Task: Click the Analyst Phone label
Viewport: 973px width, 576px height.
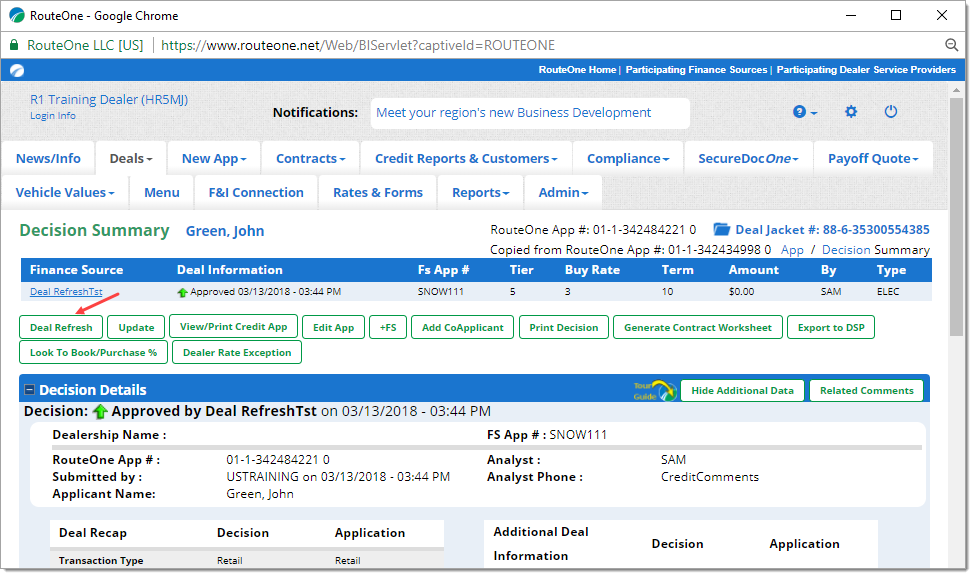Action: pyautogui.click(x=535, y=477)
